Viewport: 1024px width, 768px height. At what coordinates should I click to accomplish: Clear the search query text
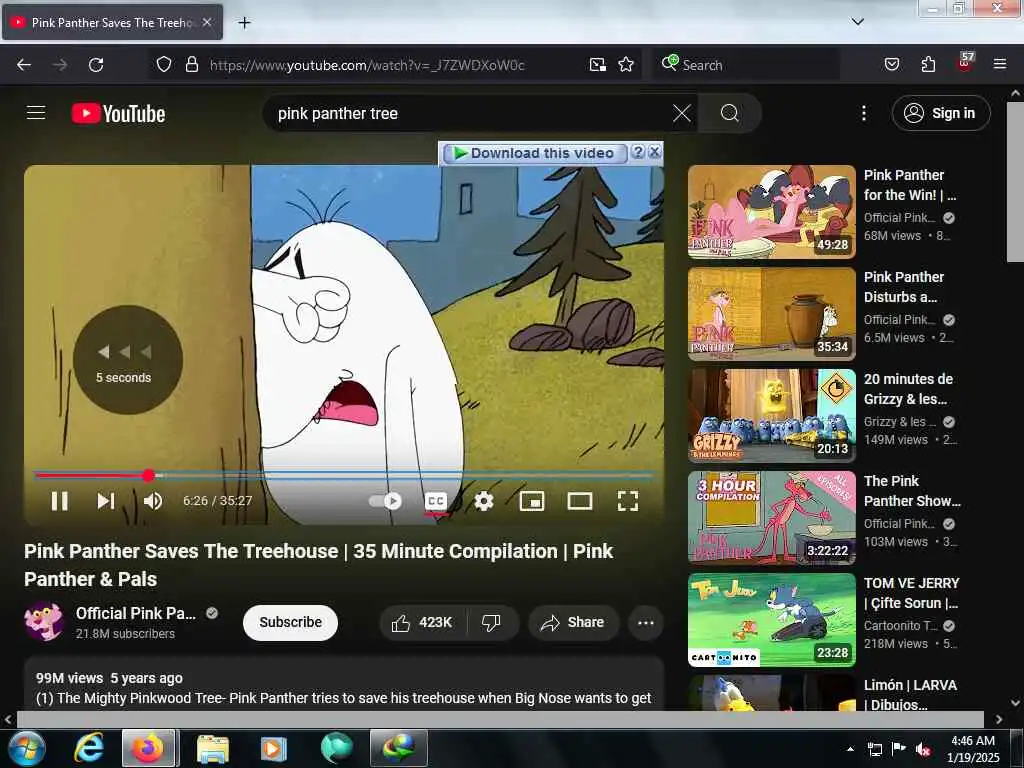tap(682, 114)
